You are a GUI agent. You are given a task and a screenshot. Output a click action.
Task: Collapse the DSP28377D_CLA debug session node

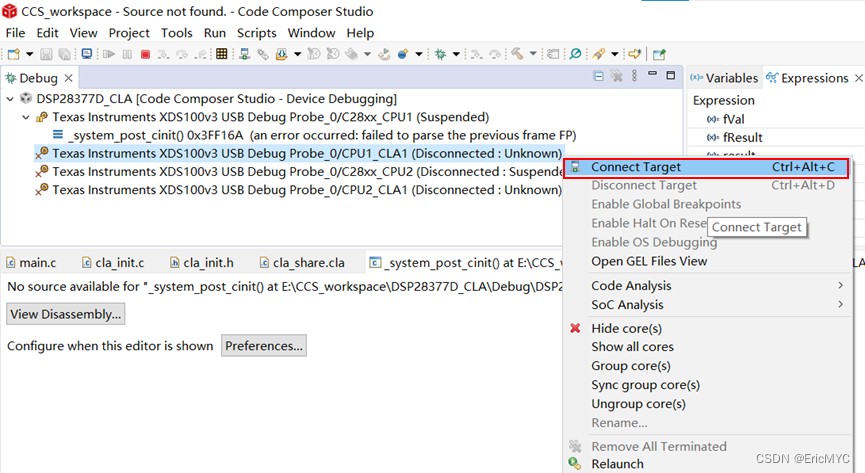tap(10, 99)
